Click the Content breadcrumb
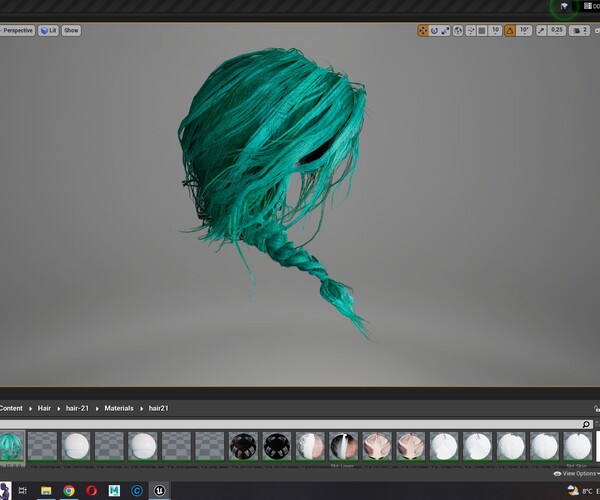This screenshot has height=500, width=600. [11, 408]
